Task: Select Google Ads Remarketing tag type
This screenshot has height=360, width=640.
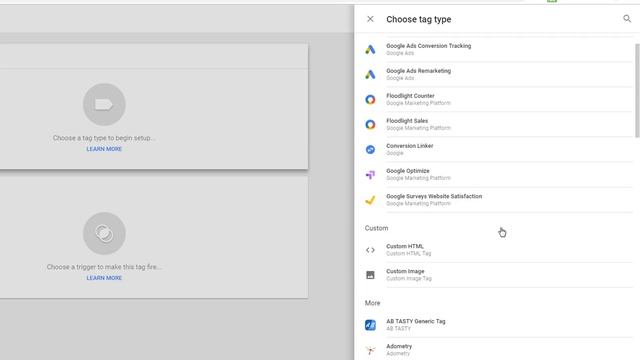Action: click(498, 74)
